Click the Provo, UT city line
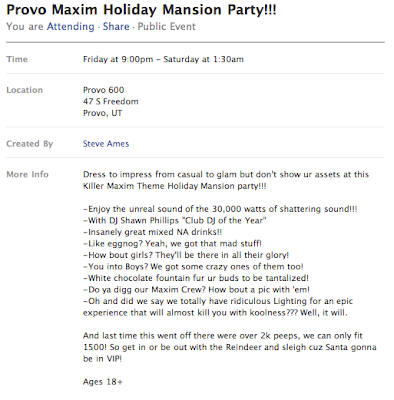The image size is (394, 400). point(102,113)
